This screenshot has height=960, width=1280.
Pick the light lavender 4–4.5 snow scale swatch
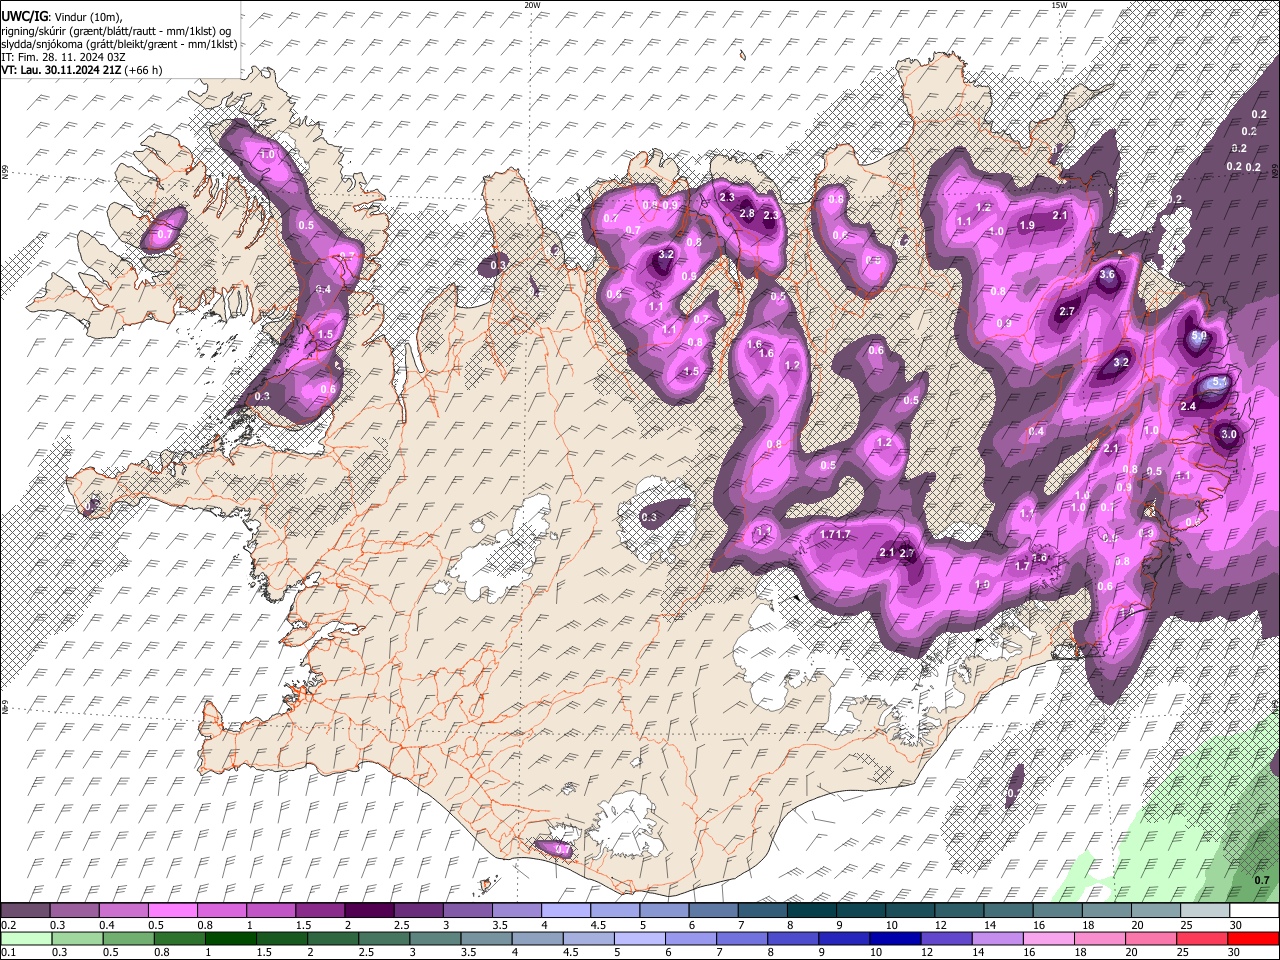566,910
